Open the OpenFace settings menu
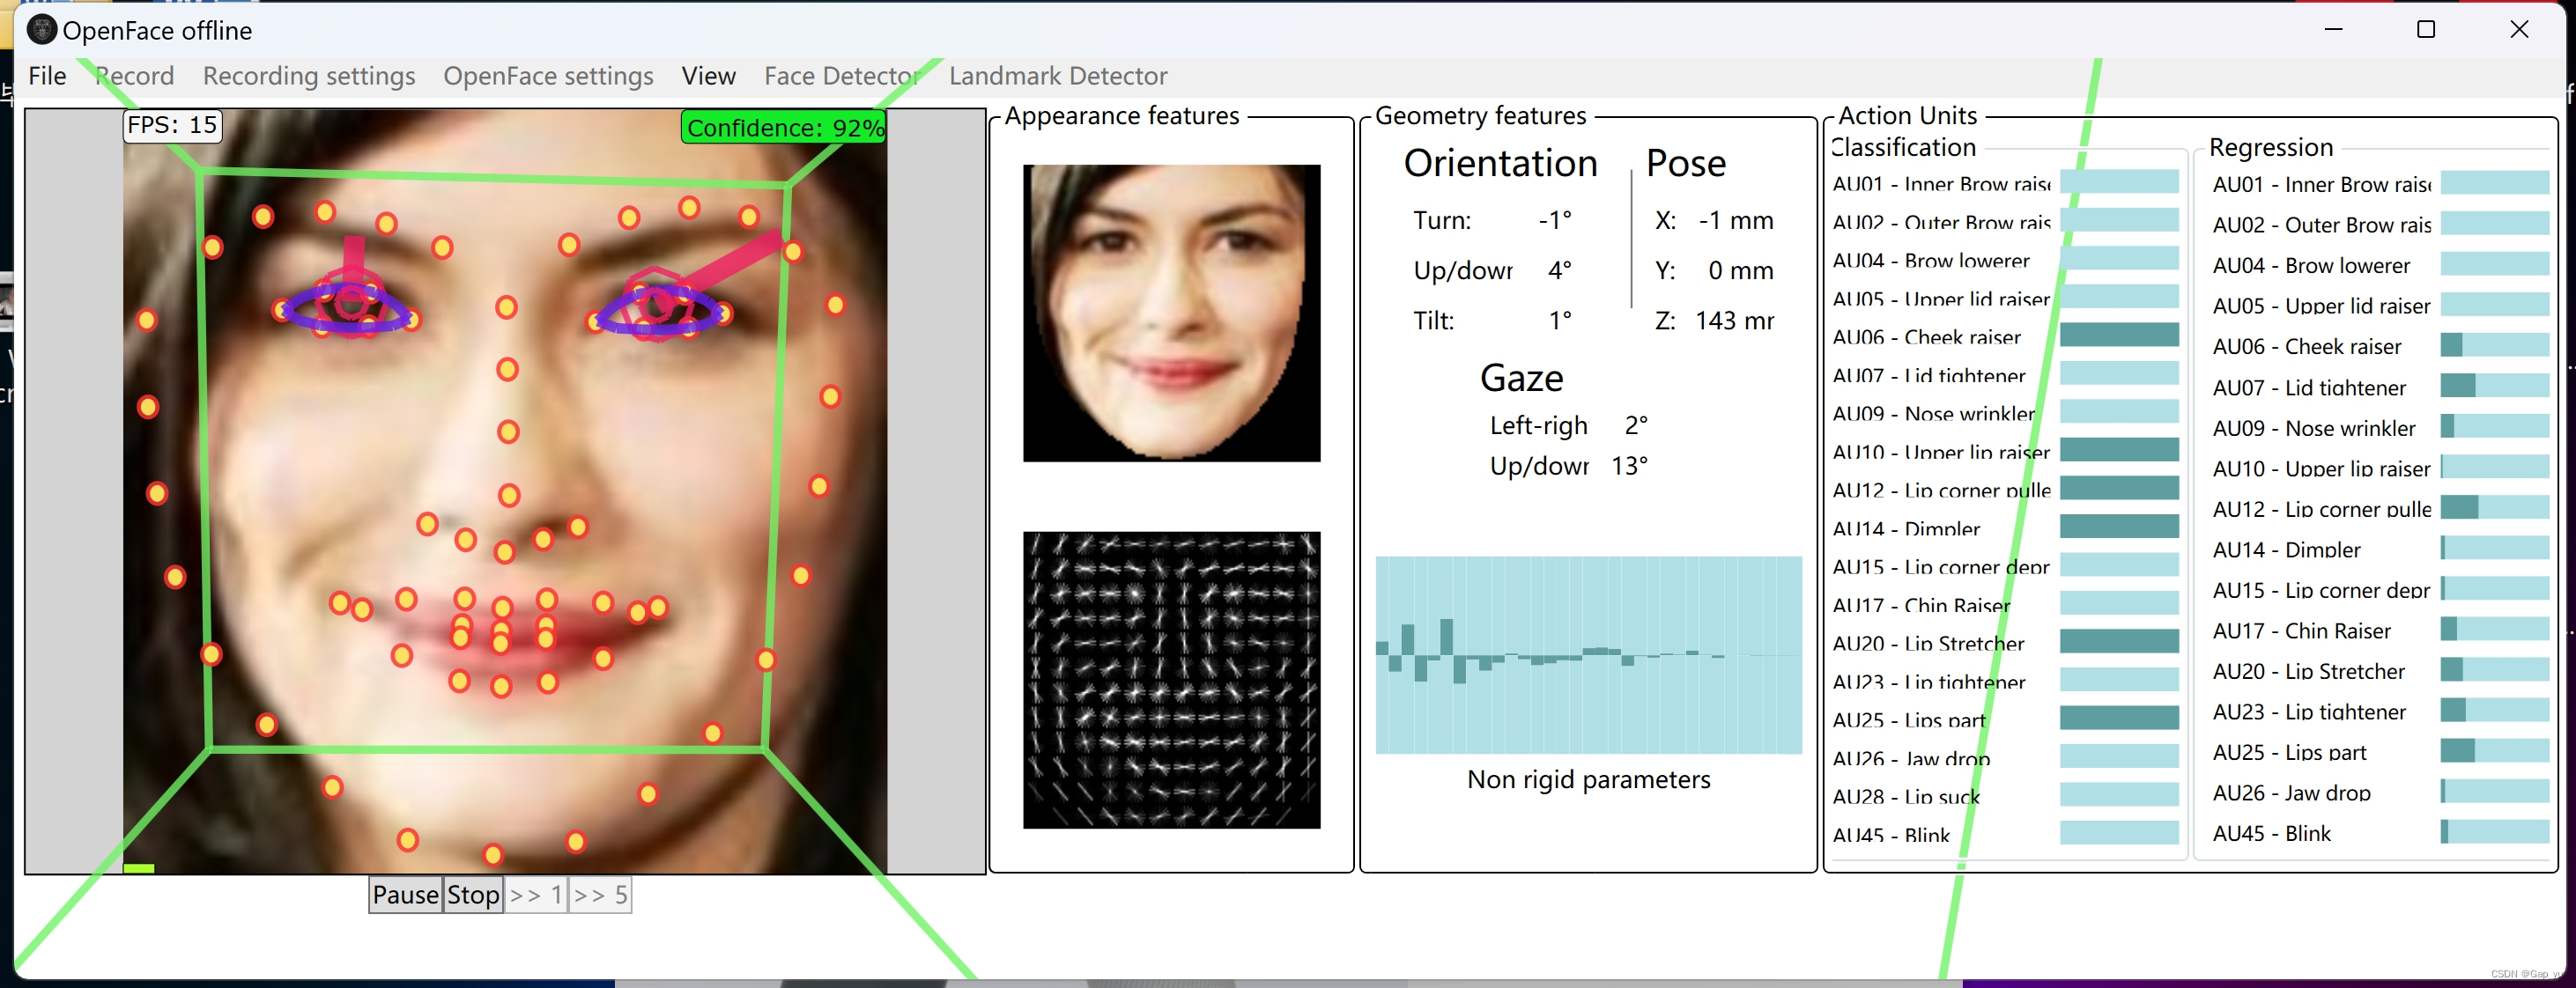The height and width of the screenshot is (988, 2576). 548,76
